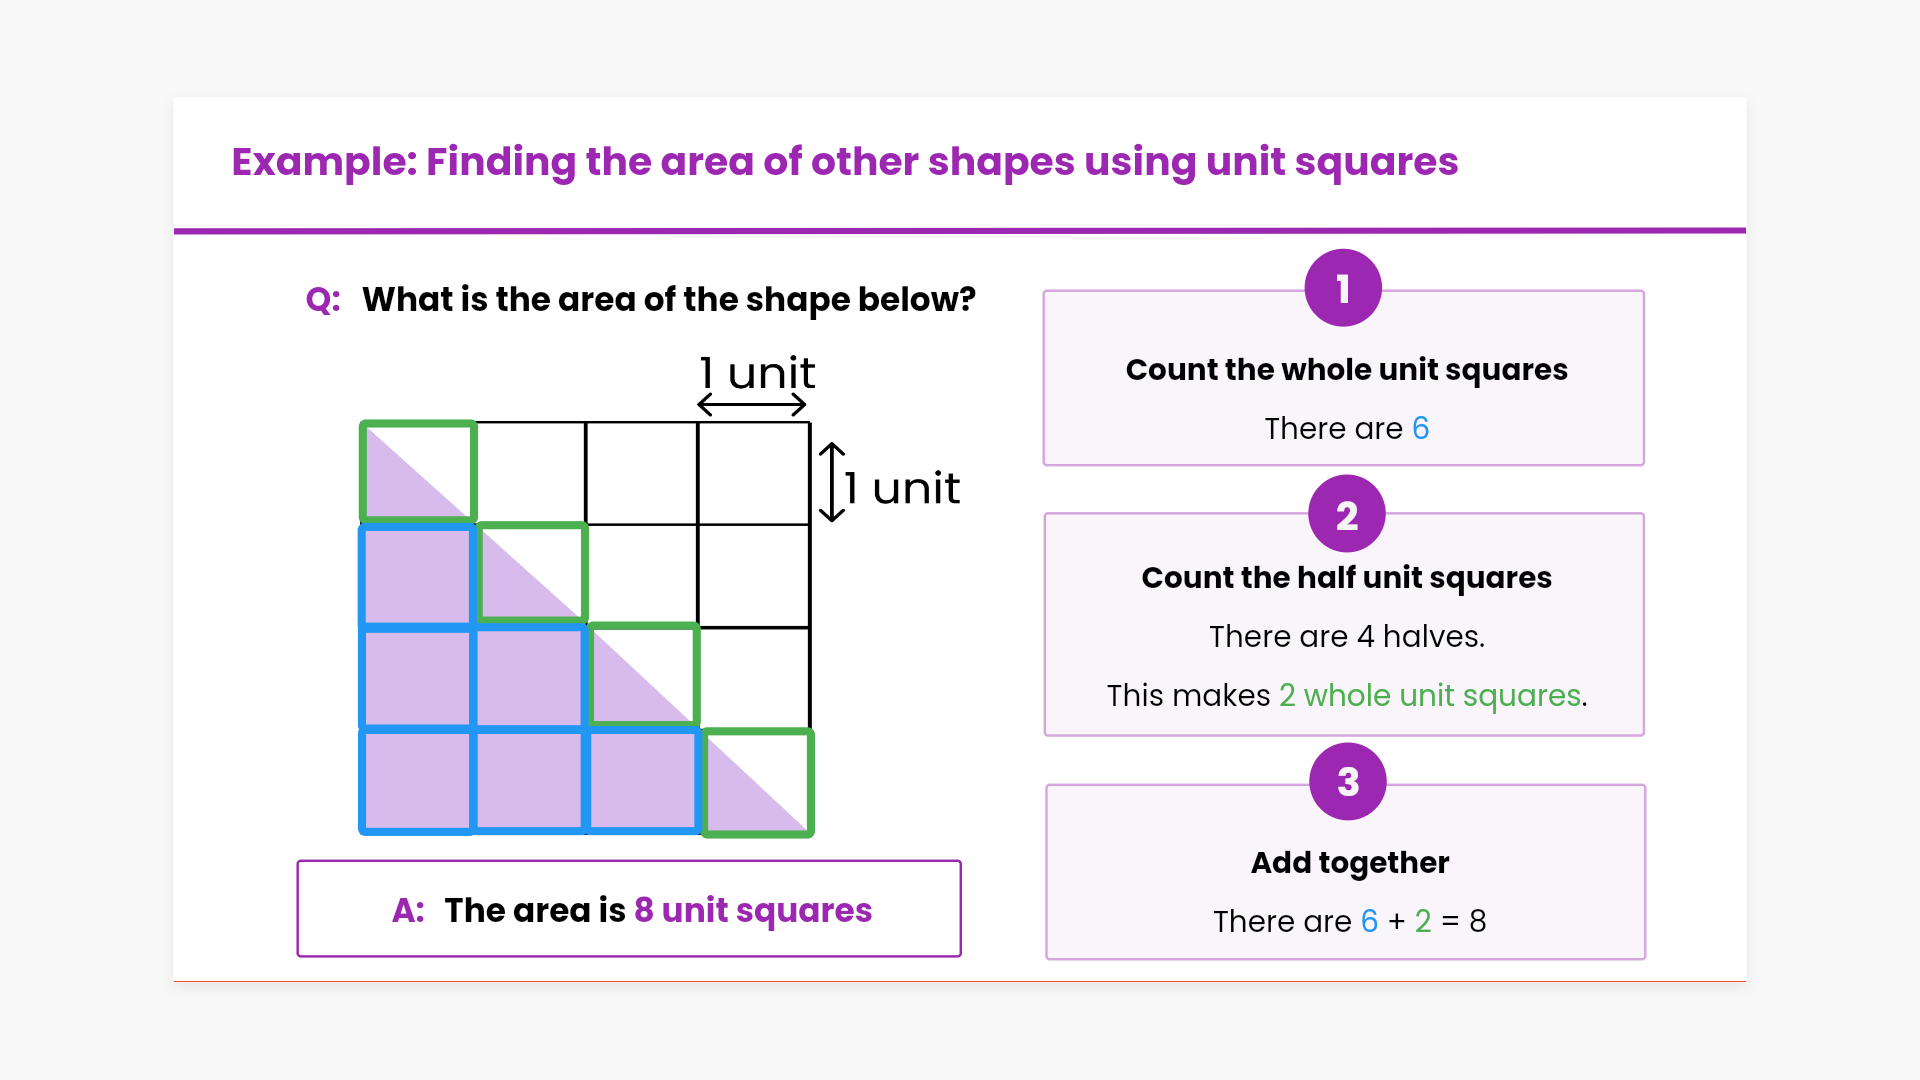Click the purple step 3 circle
Image resolution: width=1920 pixels, height=1080 pixels.
pos(1347,781)
